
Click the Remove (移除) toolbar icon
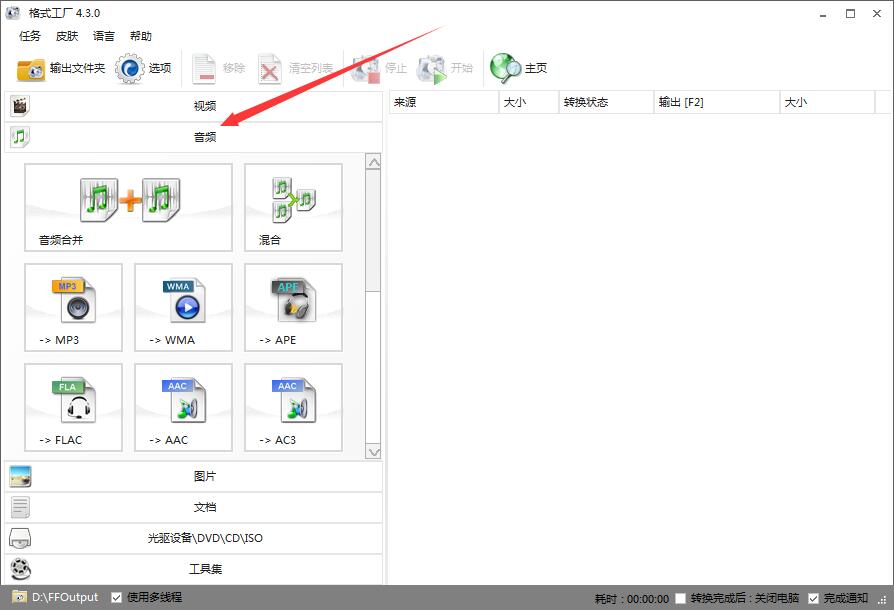point(204,69)
